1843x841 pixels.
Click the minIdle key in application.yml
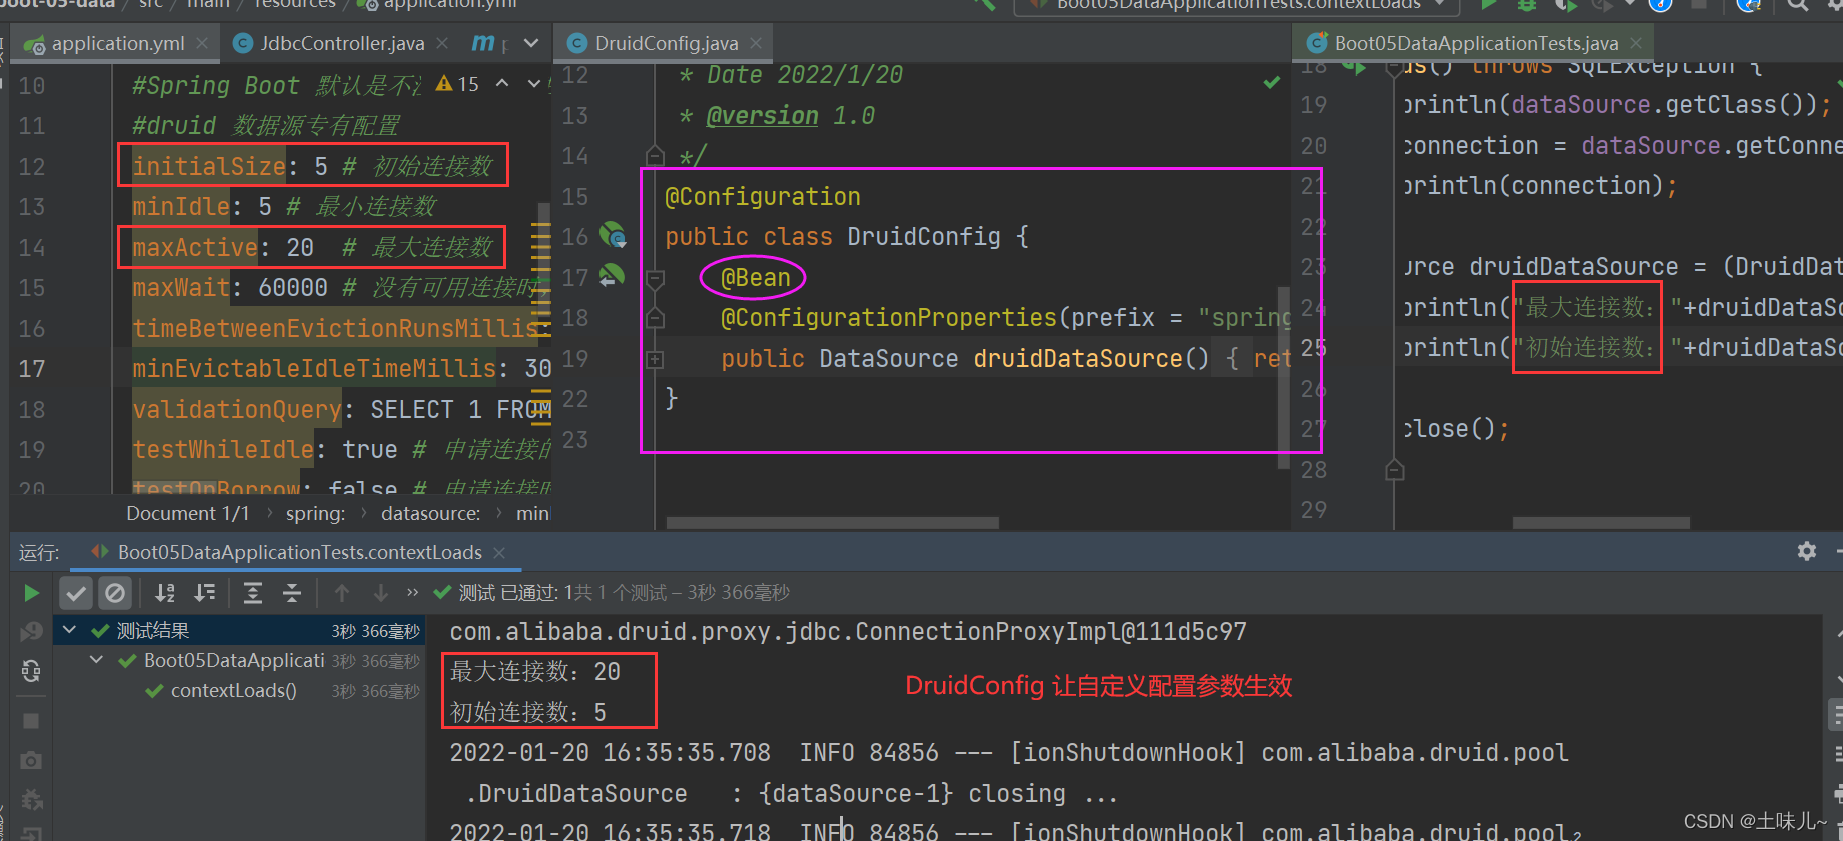pyautogui.click(x=181, y=207)
